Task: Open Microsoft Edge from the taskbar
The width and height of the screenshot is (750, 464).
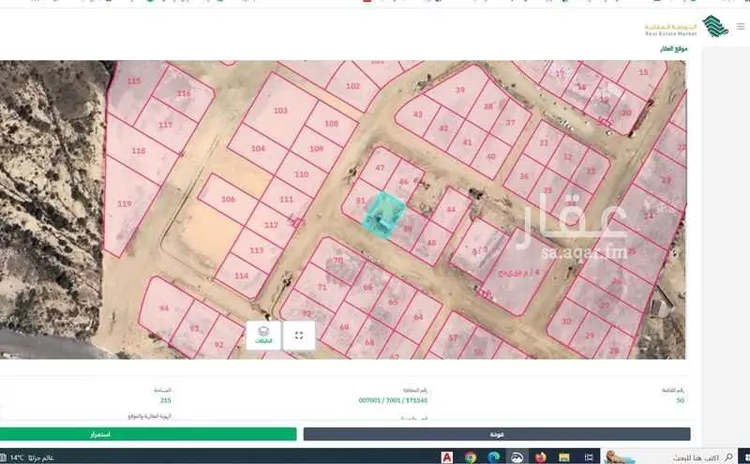Action: pyautogui.click(x=494, y=457)
